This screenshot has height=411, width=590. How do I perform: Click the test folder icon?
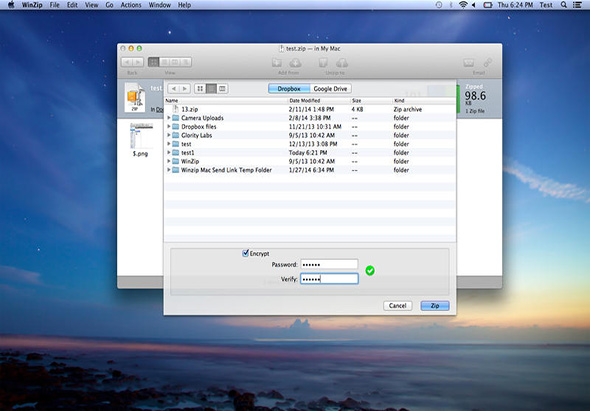point(176,144)
